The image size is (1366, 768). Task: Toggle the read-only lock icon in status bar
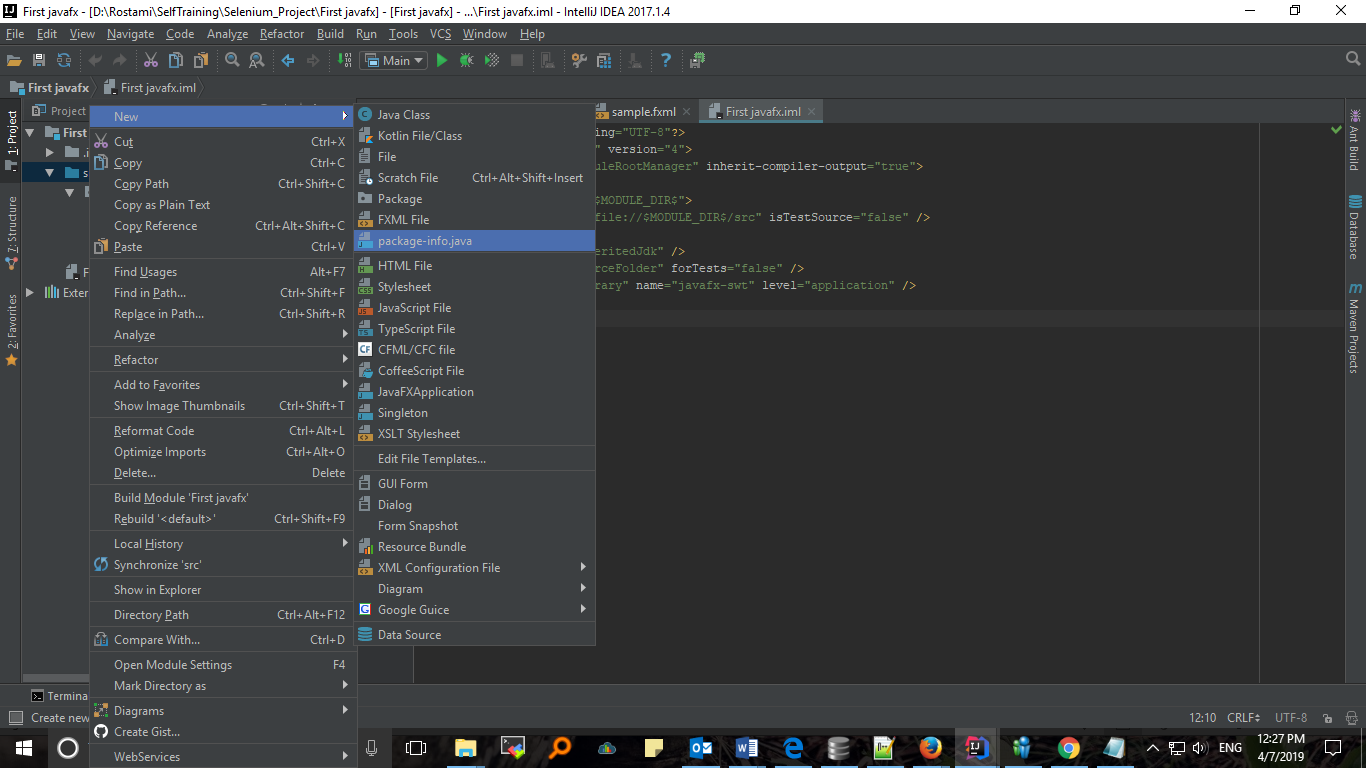[x=1327, y=718]
